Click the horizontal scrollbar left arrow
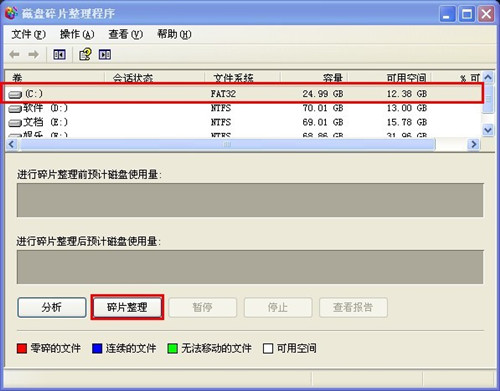500x391 pixels. [x=12, y=145]
